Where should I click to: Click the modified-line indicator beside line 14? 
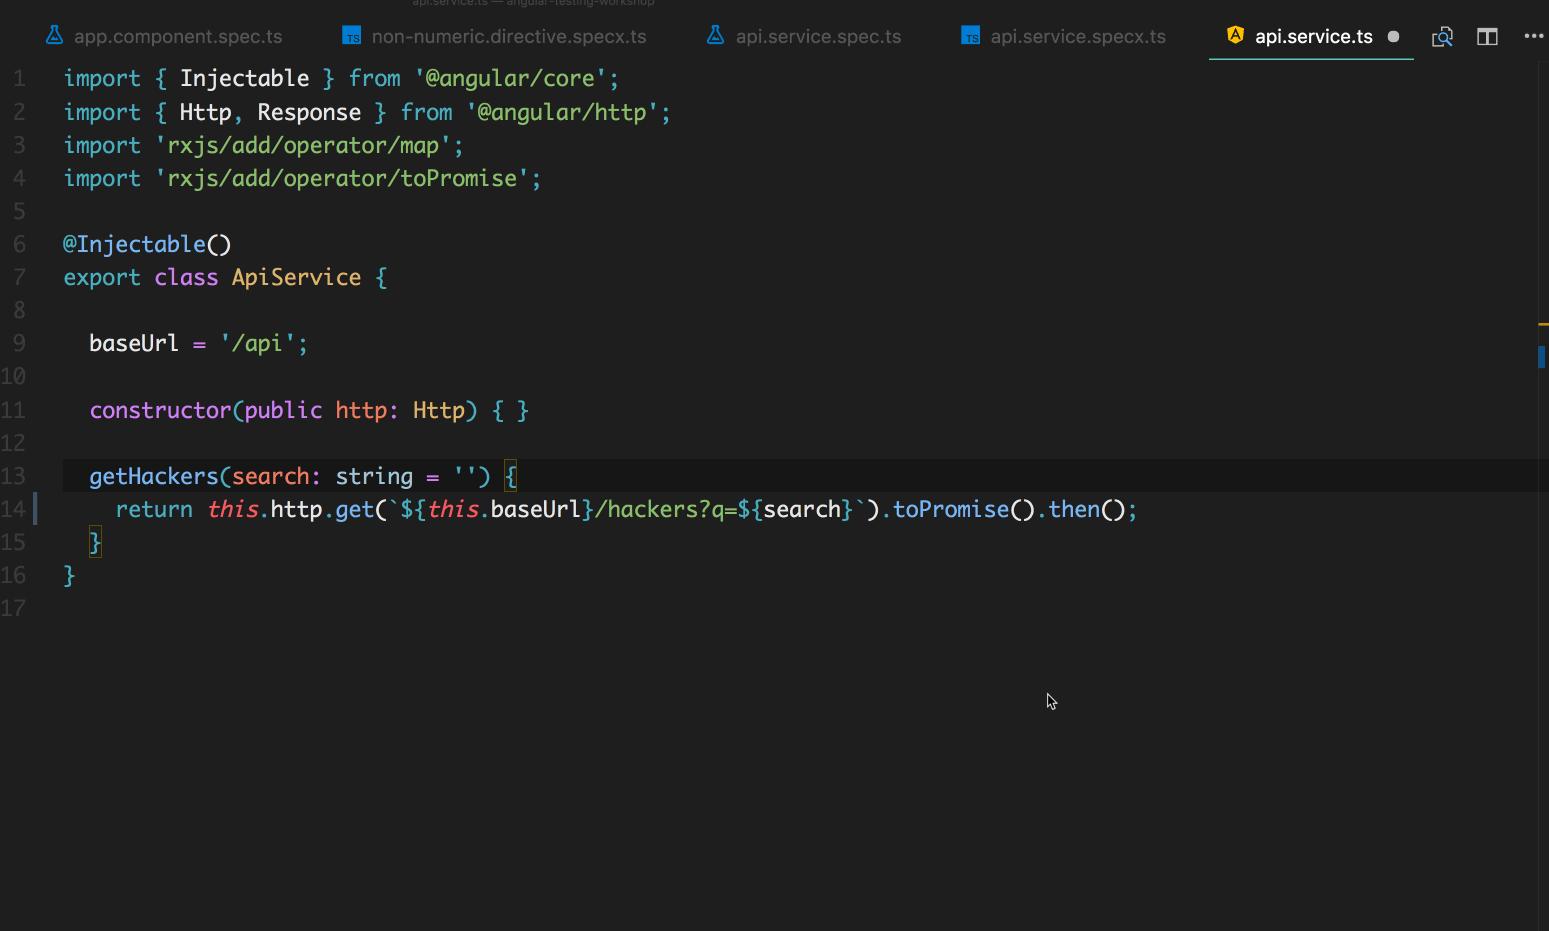pos(36,509)
